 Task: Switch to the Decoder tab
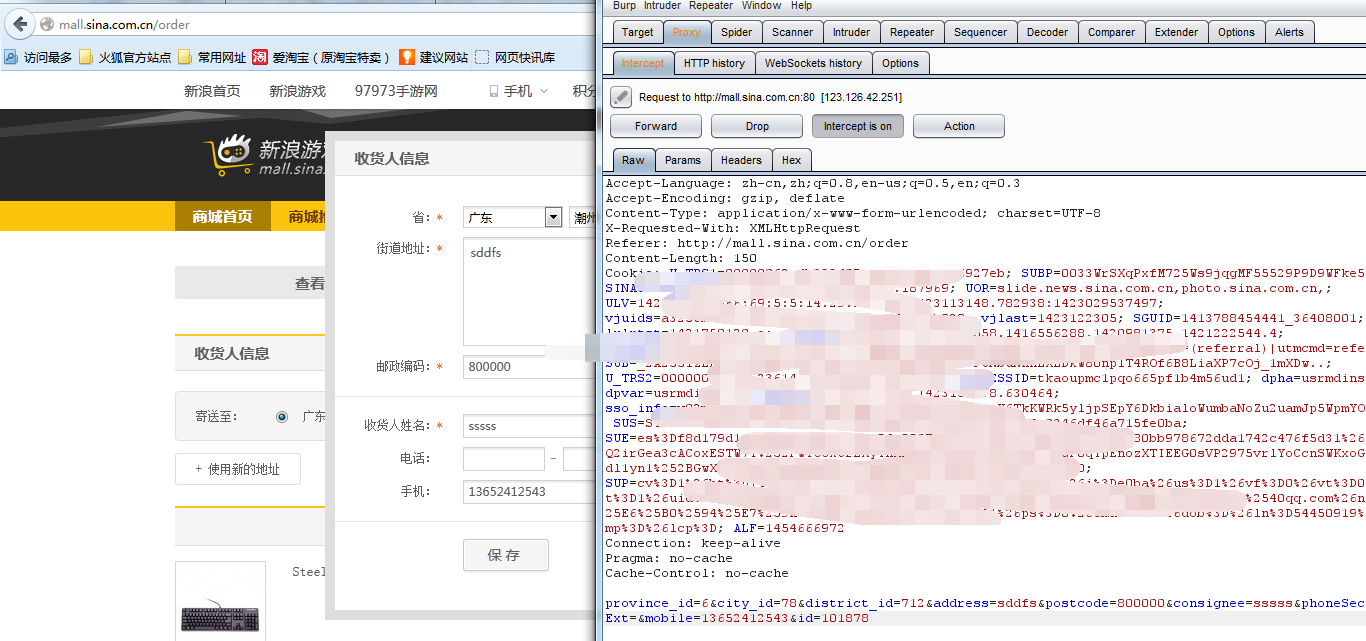point(1048,32)
